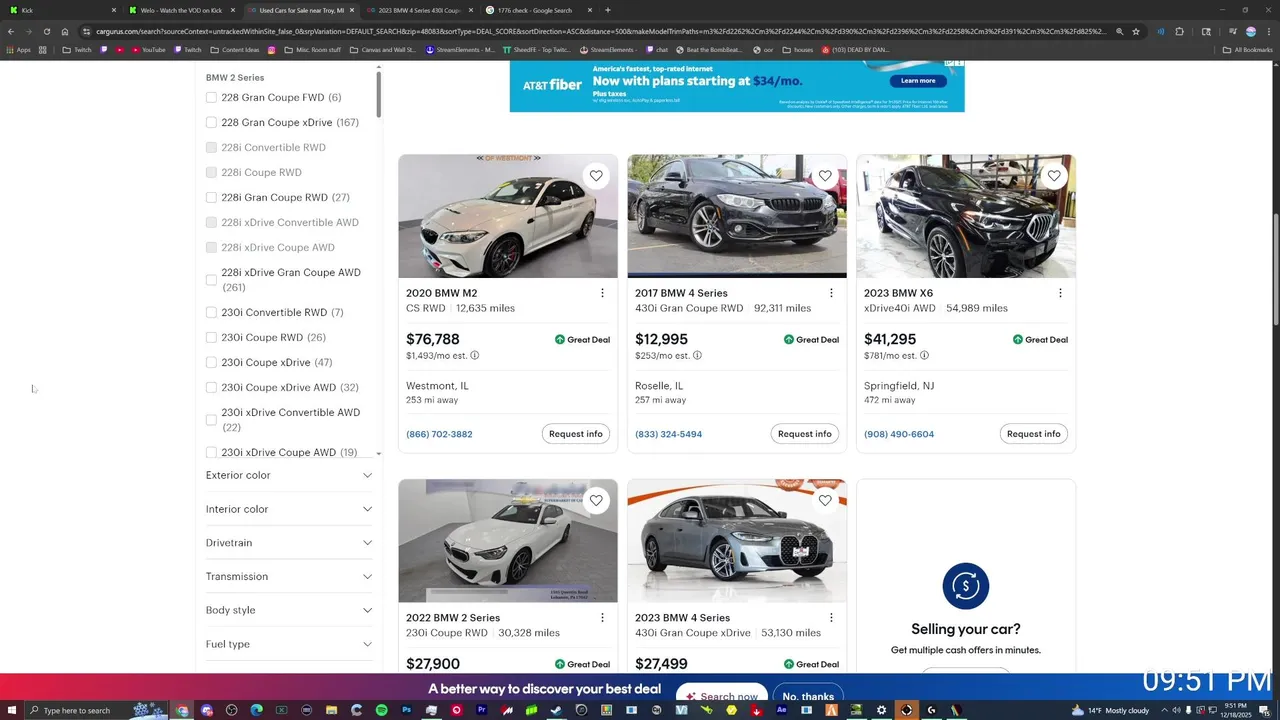Click info icon beside $781/mo est.
Image resolution: width=1280 pixels, height=720 pixels.
coord(924,356)
